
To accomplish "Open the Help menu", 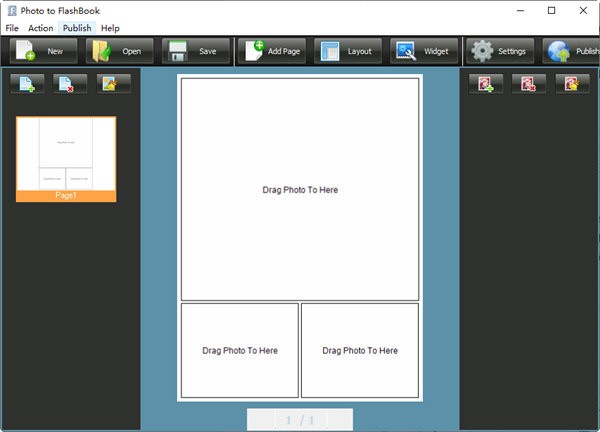I will click(x=110, y=28).
